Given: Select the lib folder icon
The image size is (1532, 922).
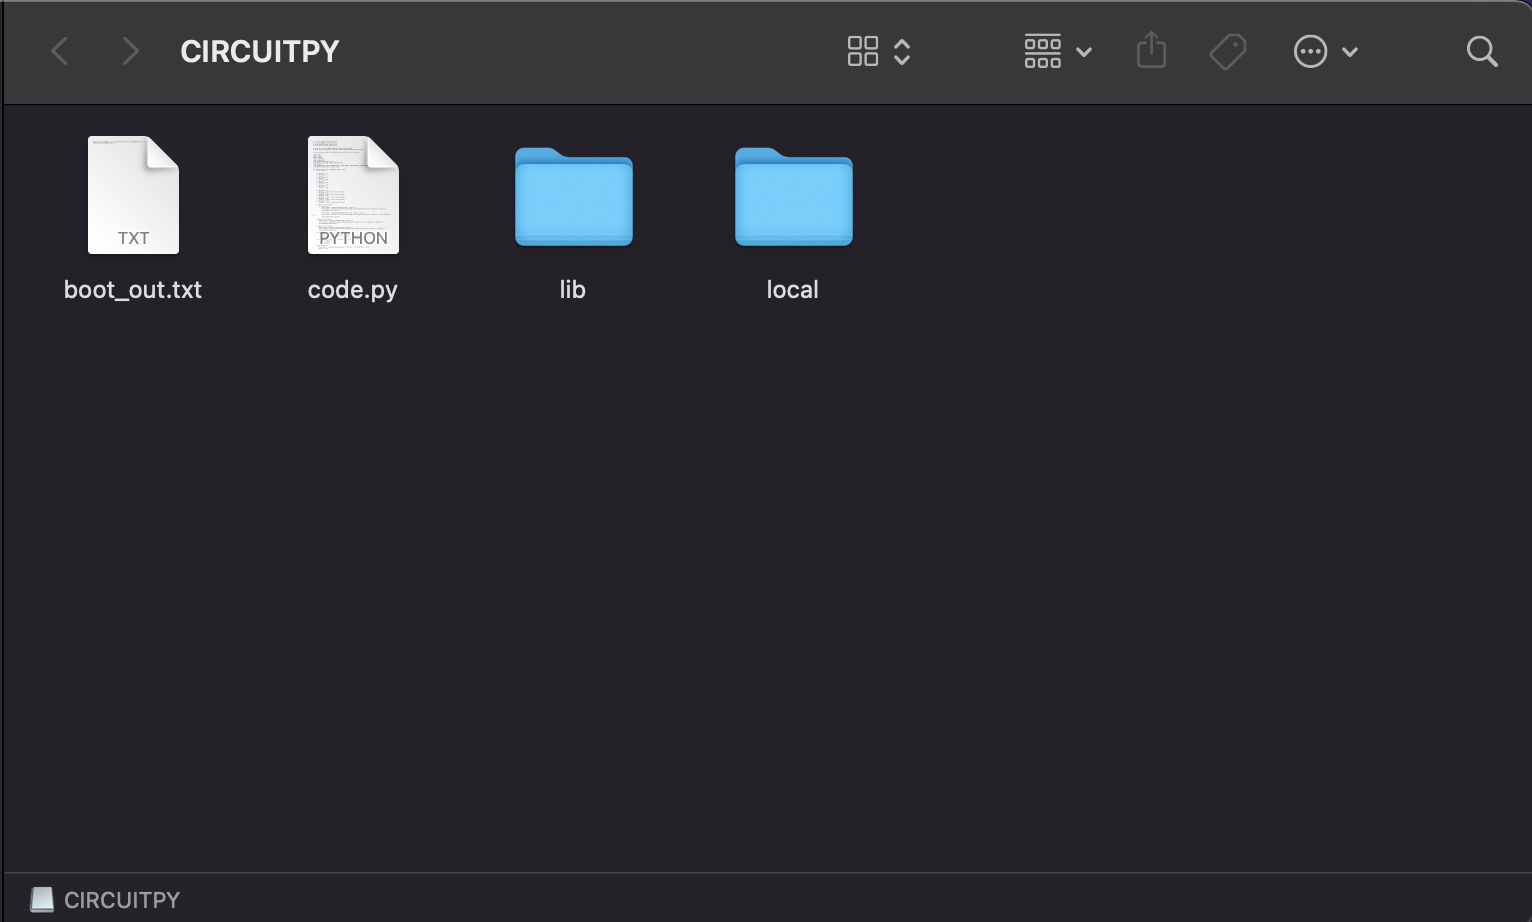Looking at the screenshot, I should point(574,196).
